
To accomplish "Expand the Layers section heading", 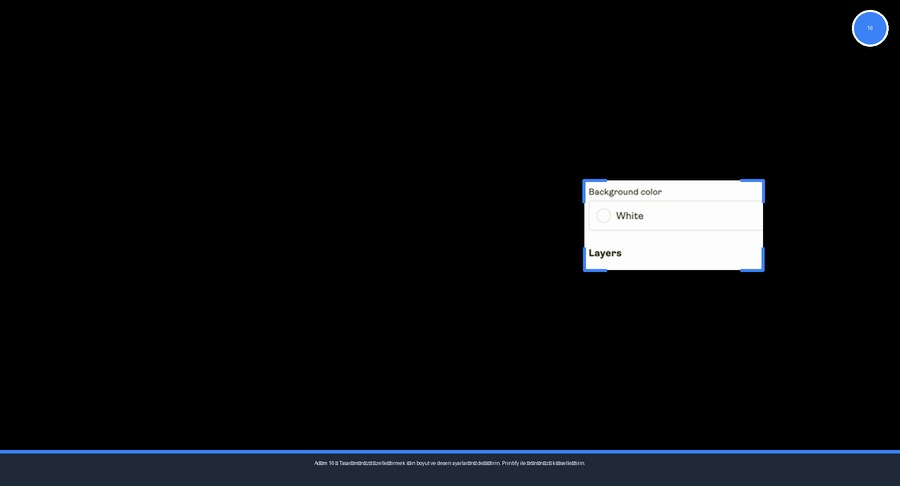I will click(x=605, y=253).
